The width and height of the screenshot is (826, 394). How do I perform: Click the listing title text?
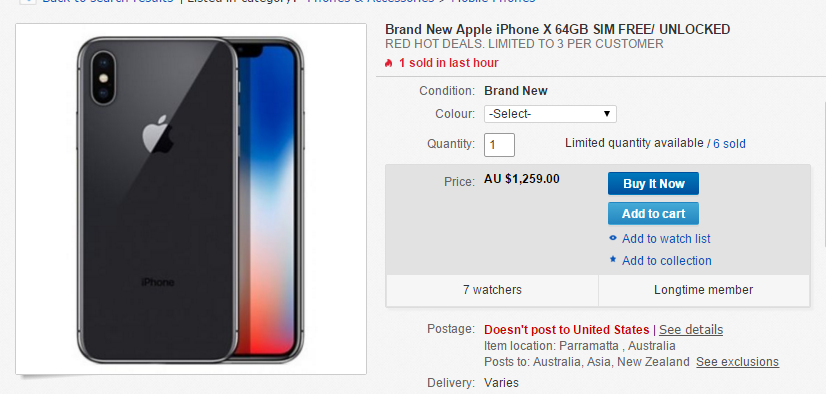(557, 29)
